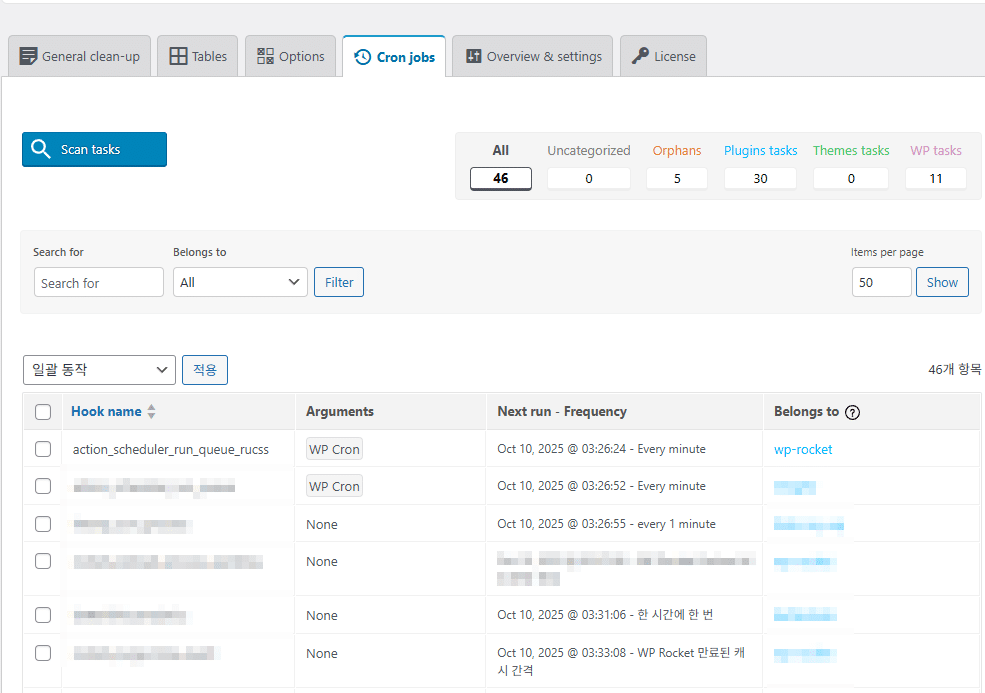This screenshot has height=693, width=985.
Task: Switch to the Tables tab
Action: [197, 56]
